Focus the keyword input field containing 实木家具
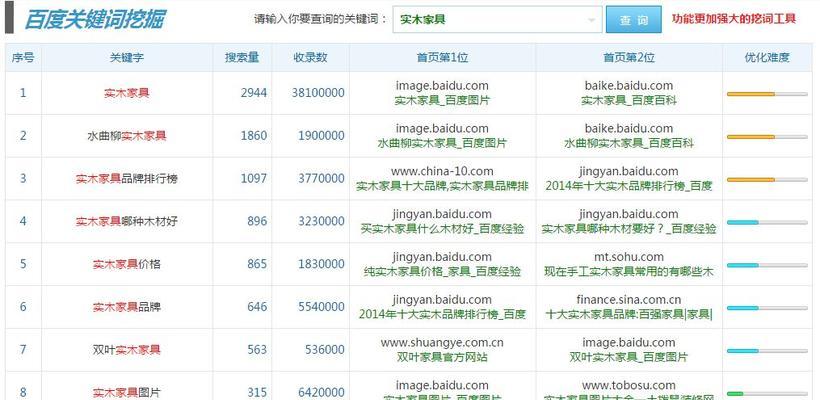The image size is (820, 400). (497, 19)
